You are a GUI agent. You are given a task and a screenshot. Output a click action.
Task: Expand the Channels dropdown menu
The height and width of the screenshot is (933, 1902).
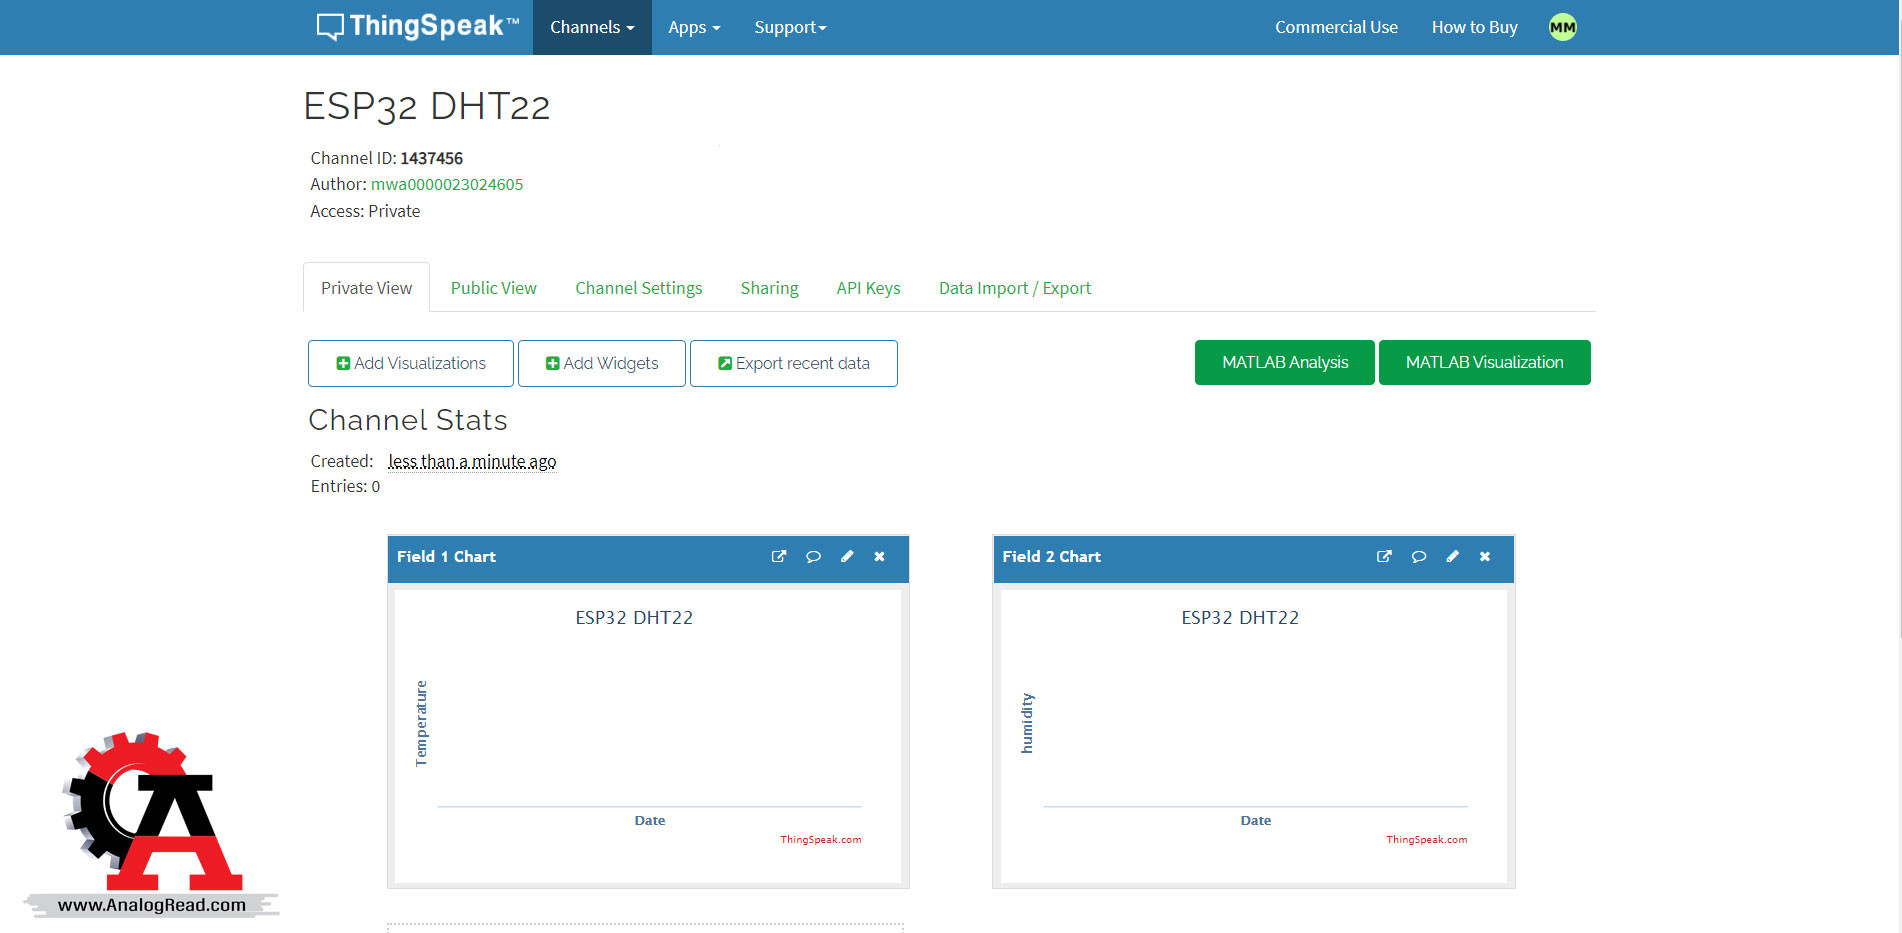pyautogui.click(x=592, y=27)
